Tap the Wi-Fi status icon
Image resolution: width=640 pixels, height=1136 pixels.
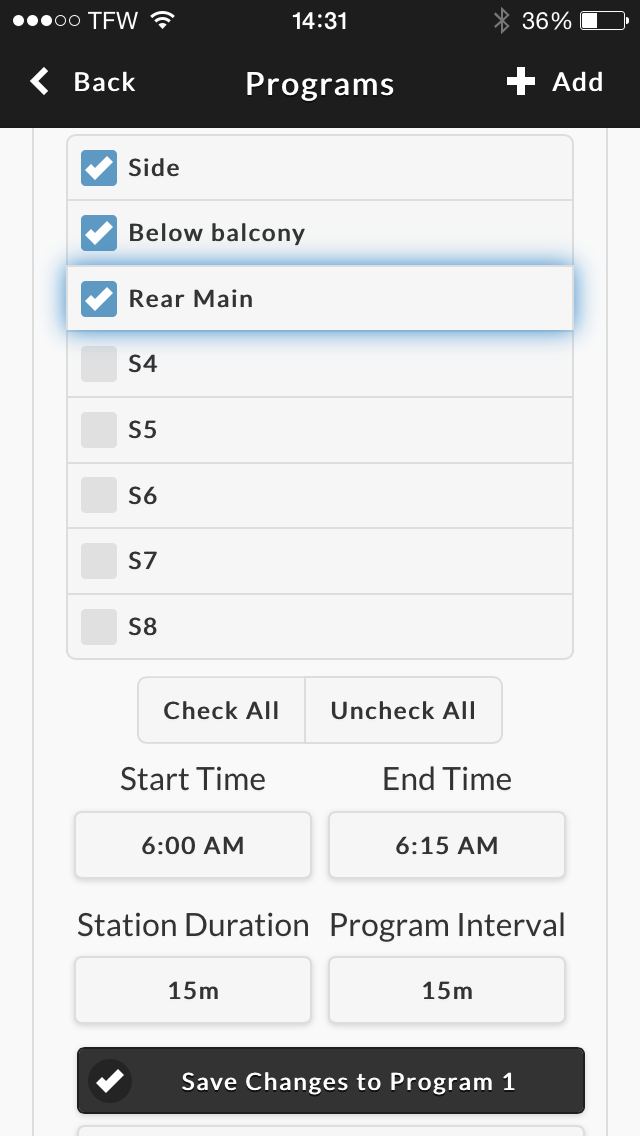(161, 21)
